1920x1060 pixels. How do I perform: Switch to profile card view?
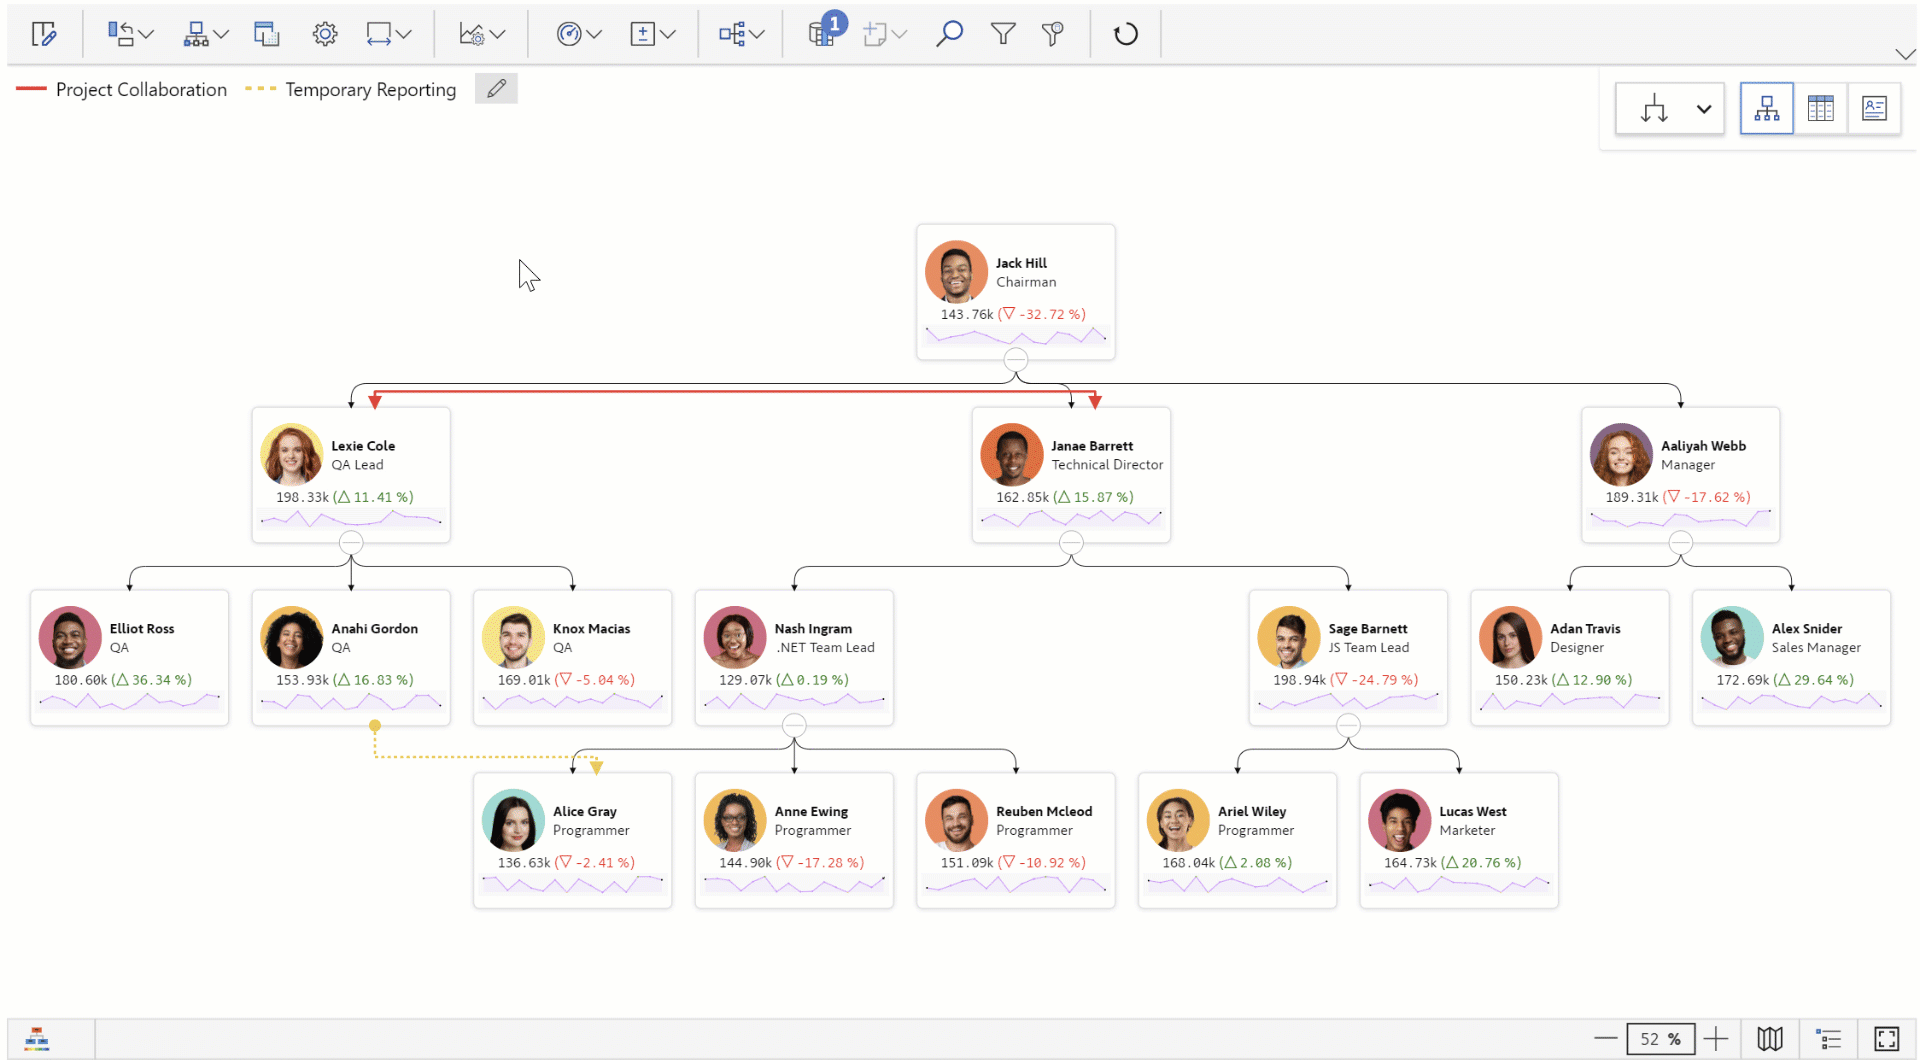pyautogui.click(x=1874, y=108)
